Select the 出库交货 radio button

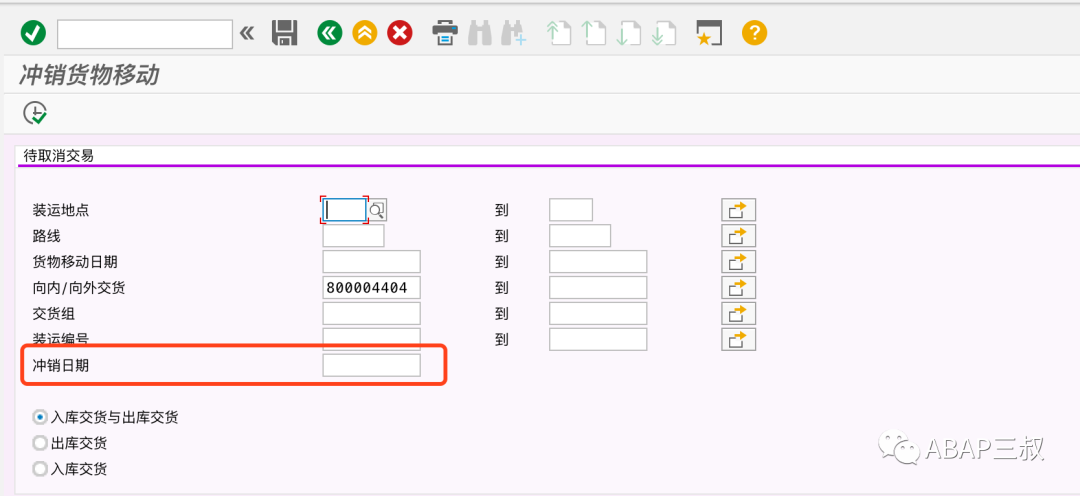[x=40, y=444]
